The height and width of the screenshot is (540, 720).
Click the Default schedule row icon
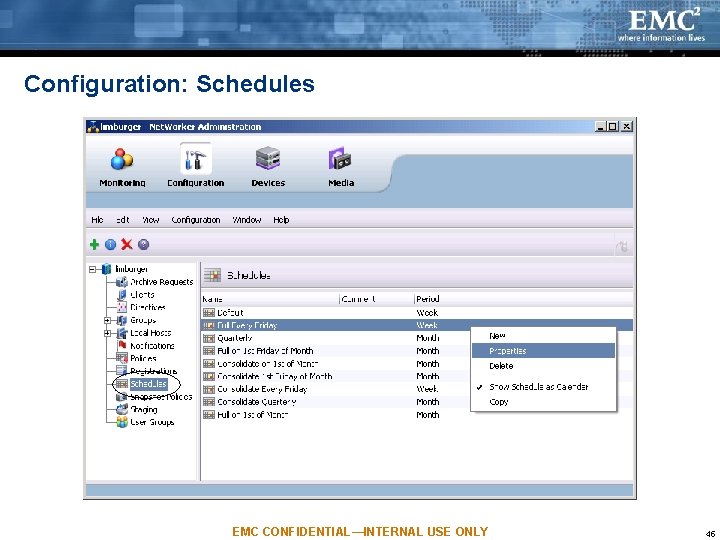point(209,313)
